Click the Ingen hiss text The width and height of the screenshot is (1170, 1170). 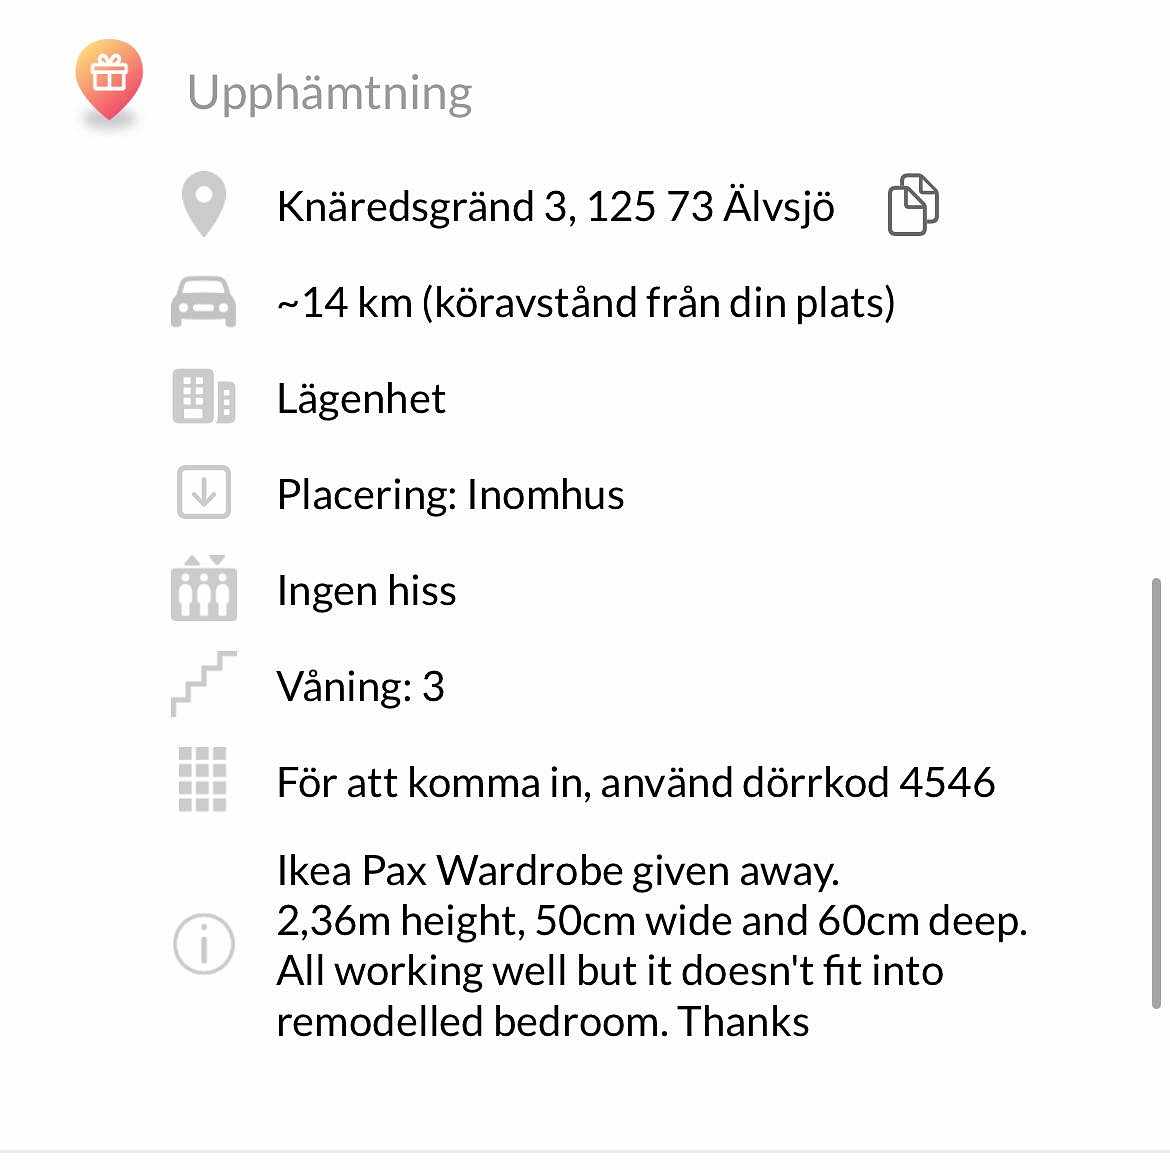(366, 591)
